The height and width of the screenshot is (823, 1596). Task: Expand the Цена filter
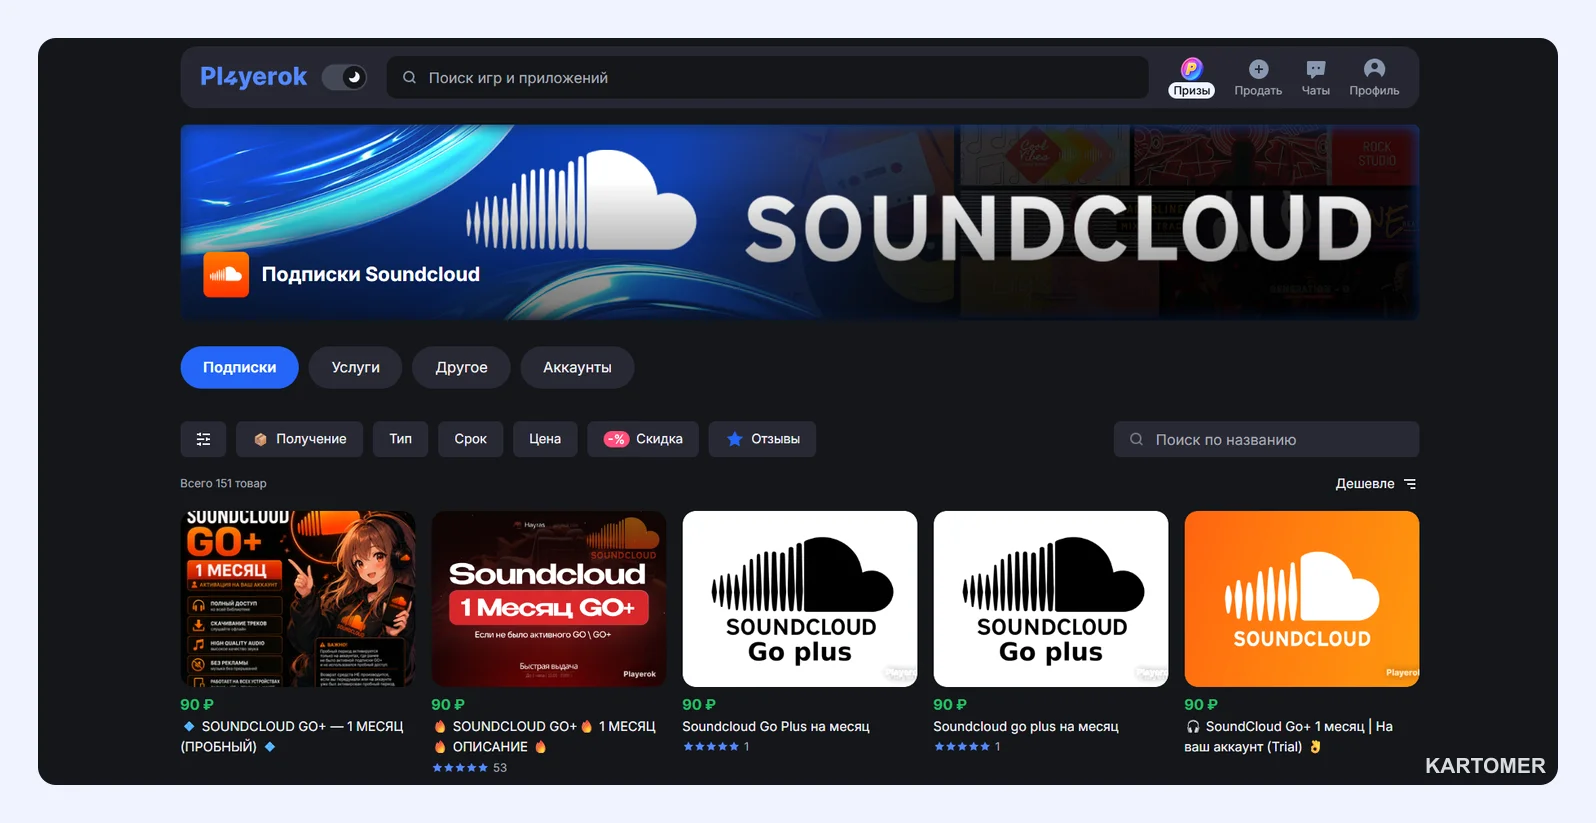(545, 439)
